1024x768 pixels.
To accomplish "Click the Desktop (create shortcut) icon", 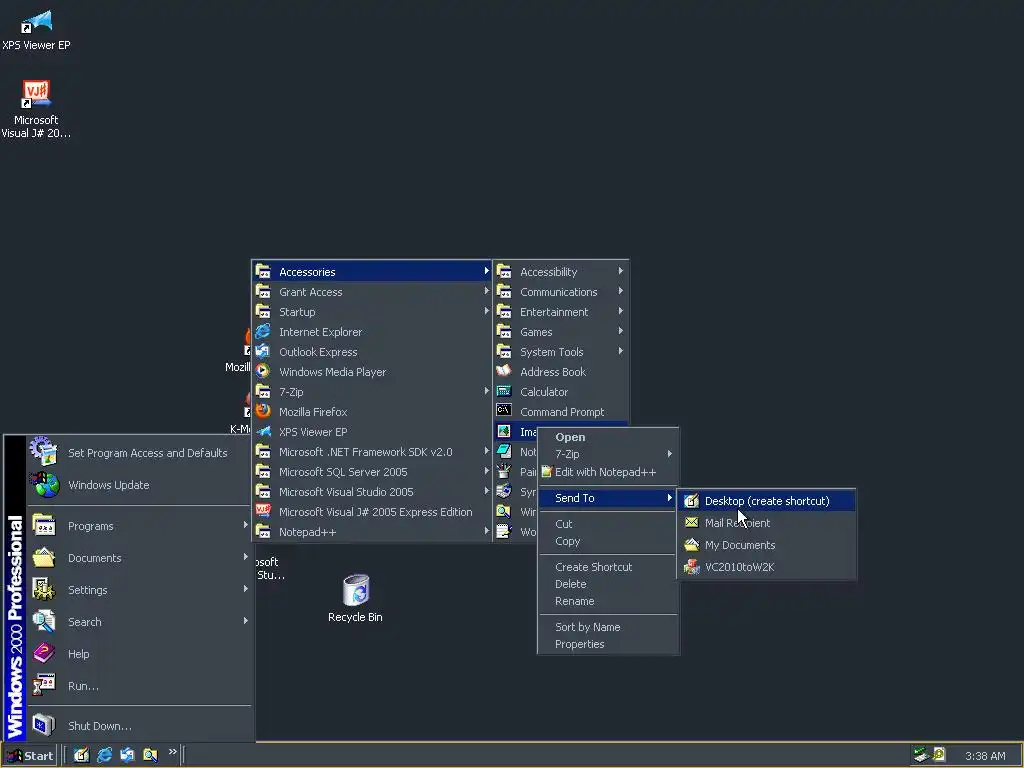I will click(691, 501).
